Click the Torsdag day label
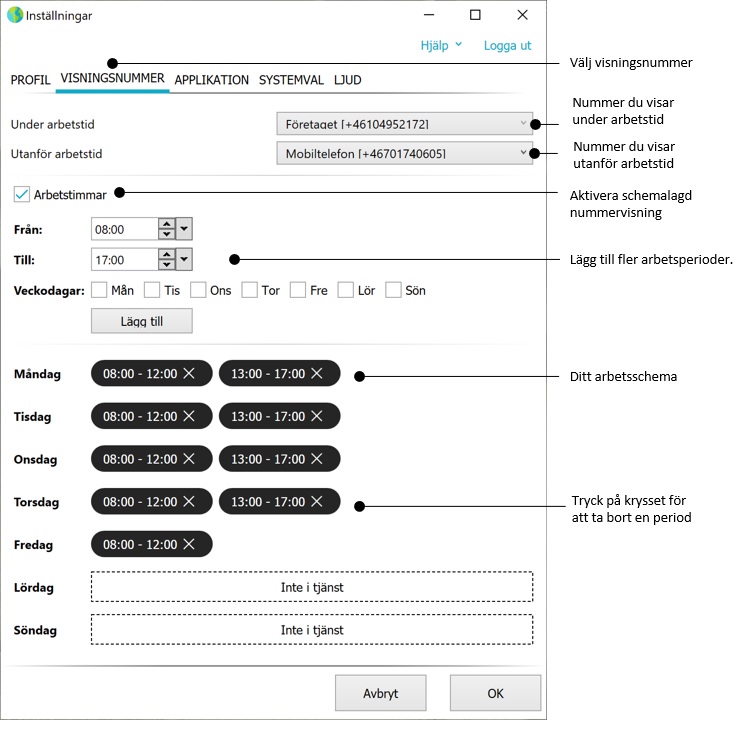 pyautogui.click(x=37, y=502)
